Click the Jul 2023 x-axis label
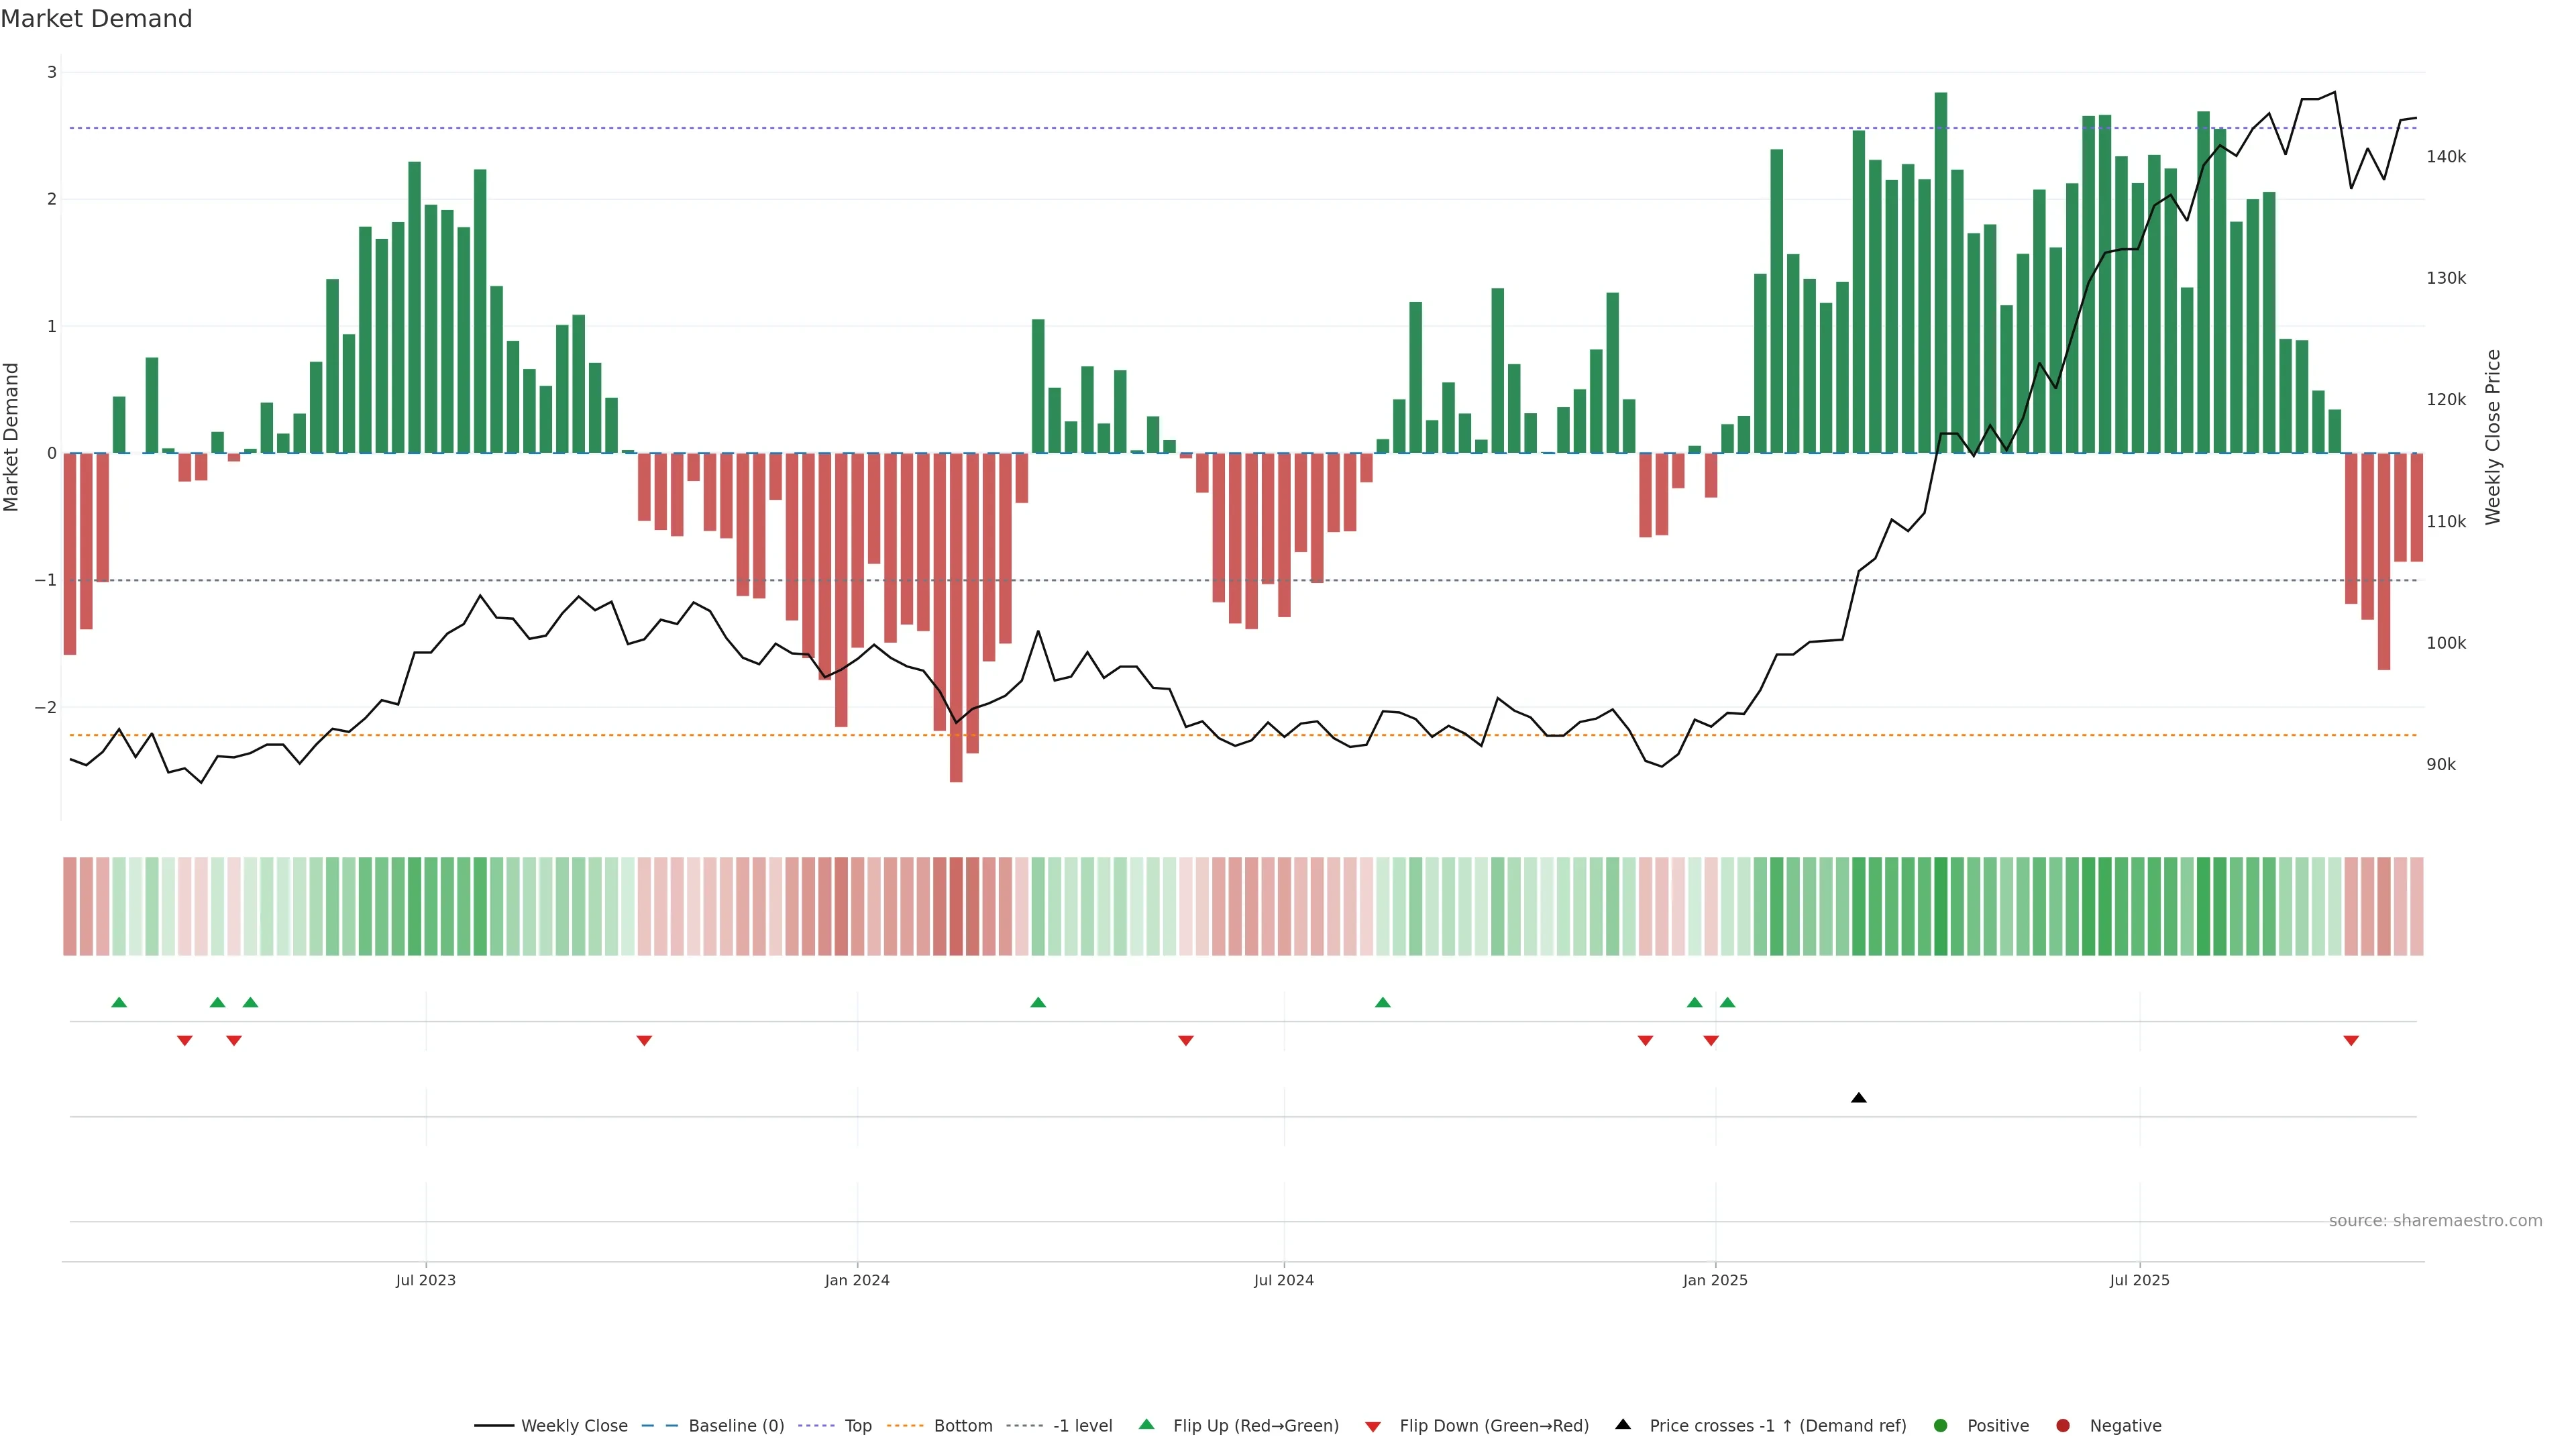Image resolution: width=2576 pixels, height=1449 pixels. (425, 1280)
